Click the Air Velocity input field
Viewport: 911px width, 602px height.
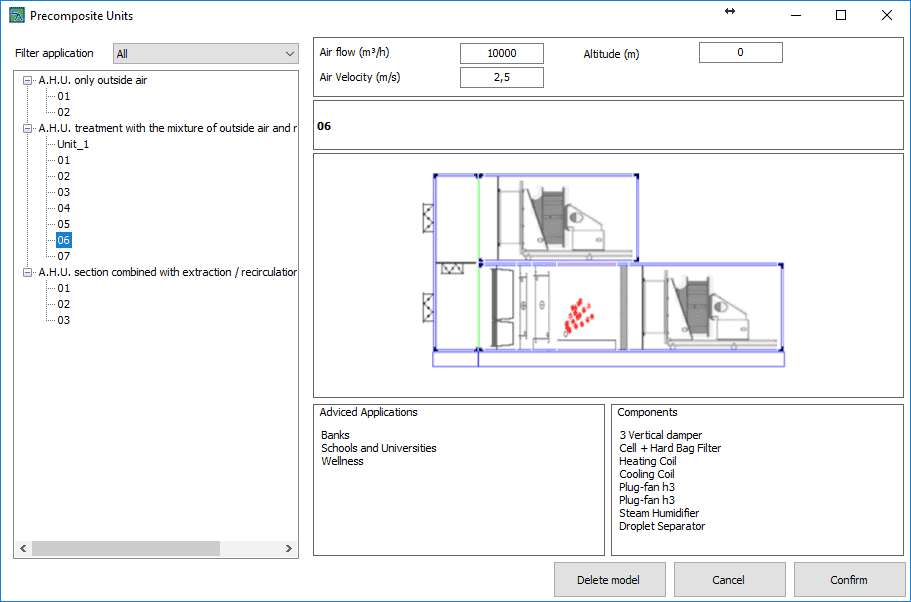point(501,77)
